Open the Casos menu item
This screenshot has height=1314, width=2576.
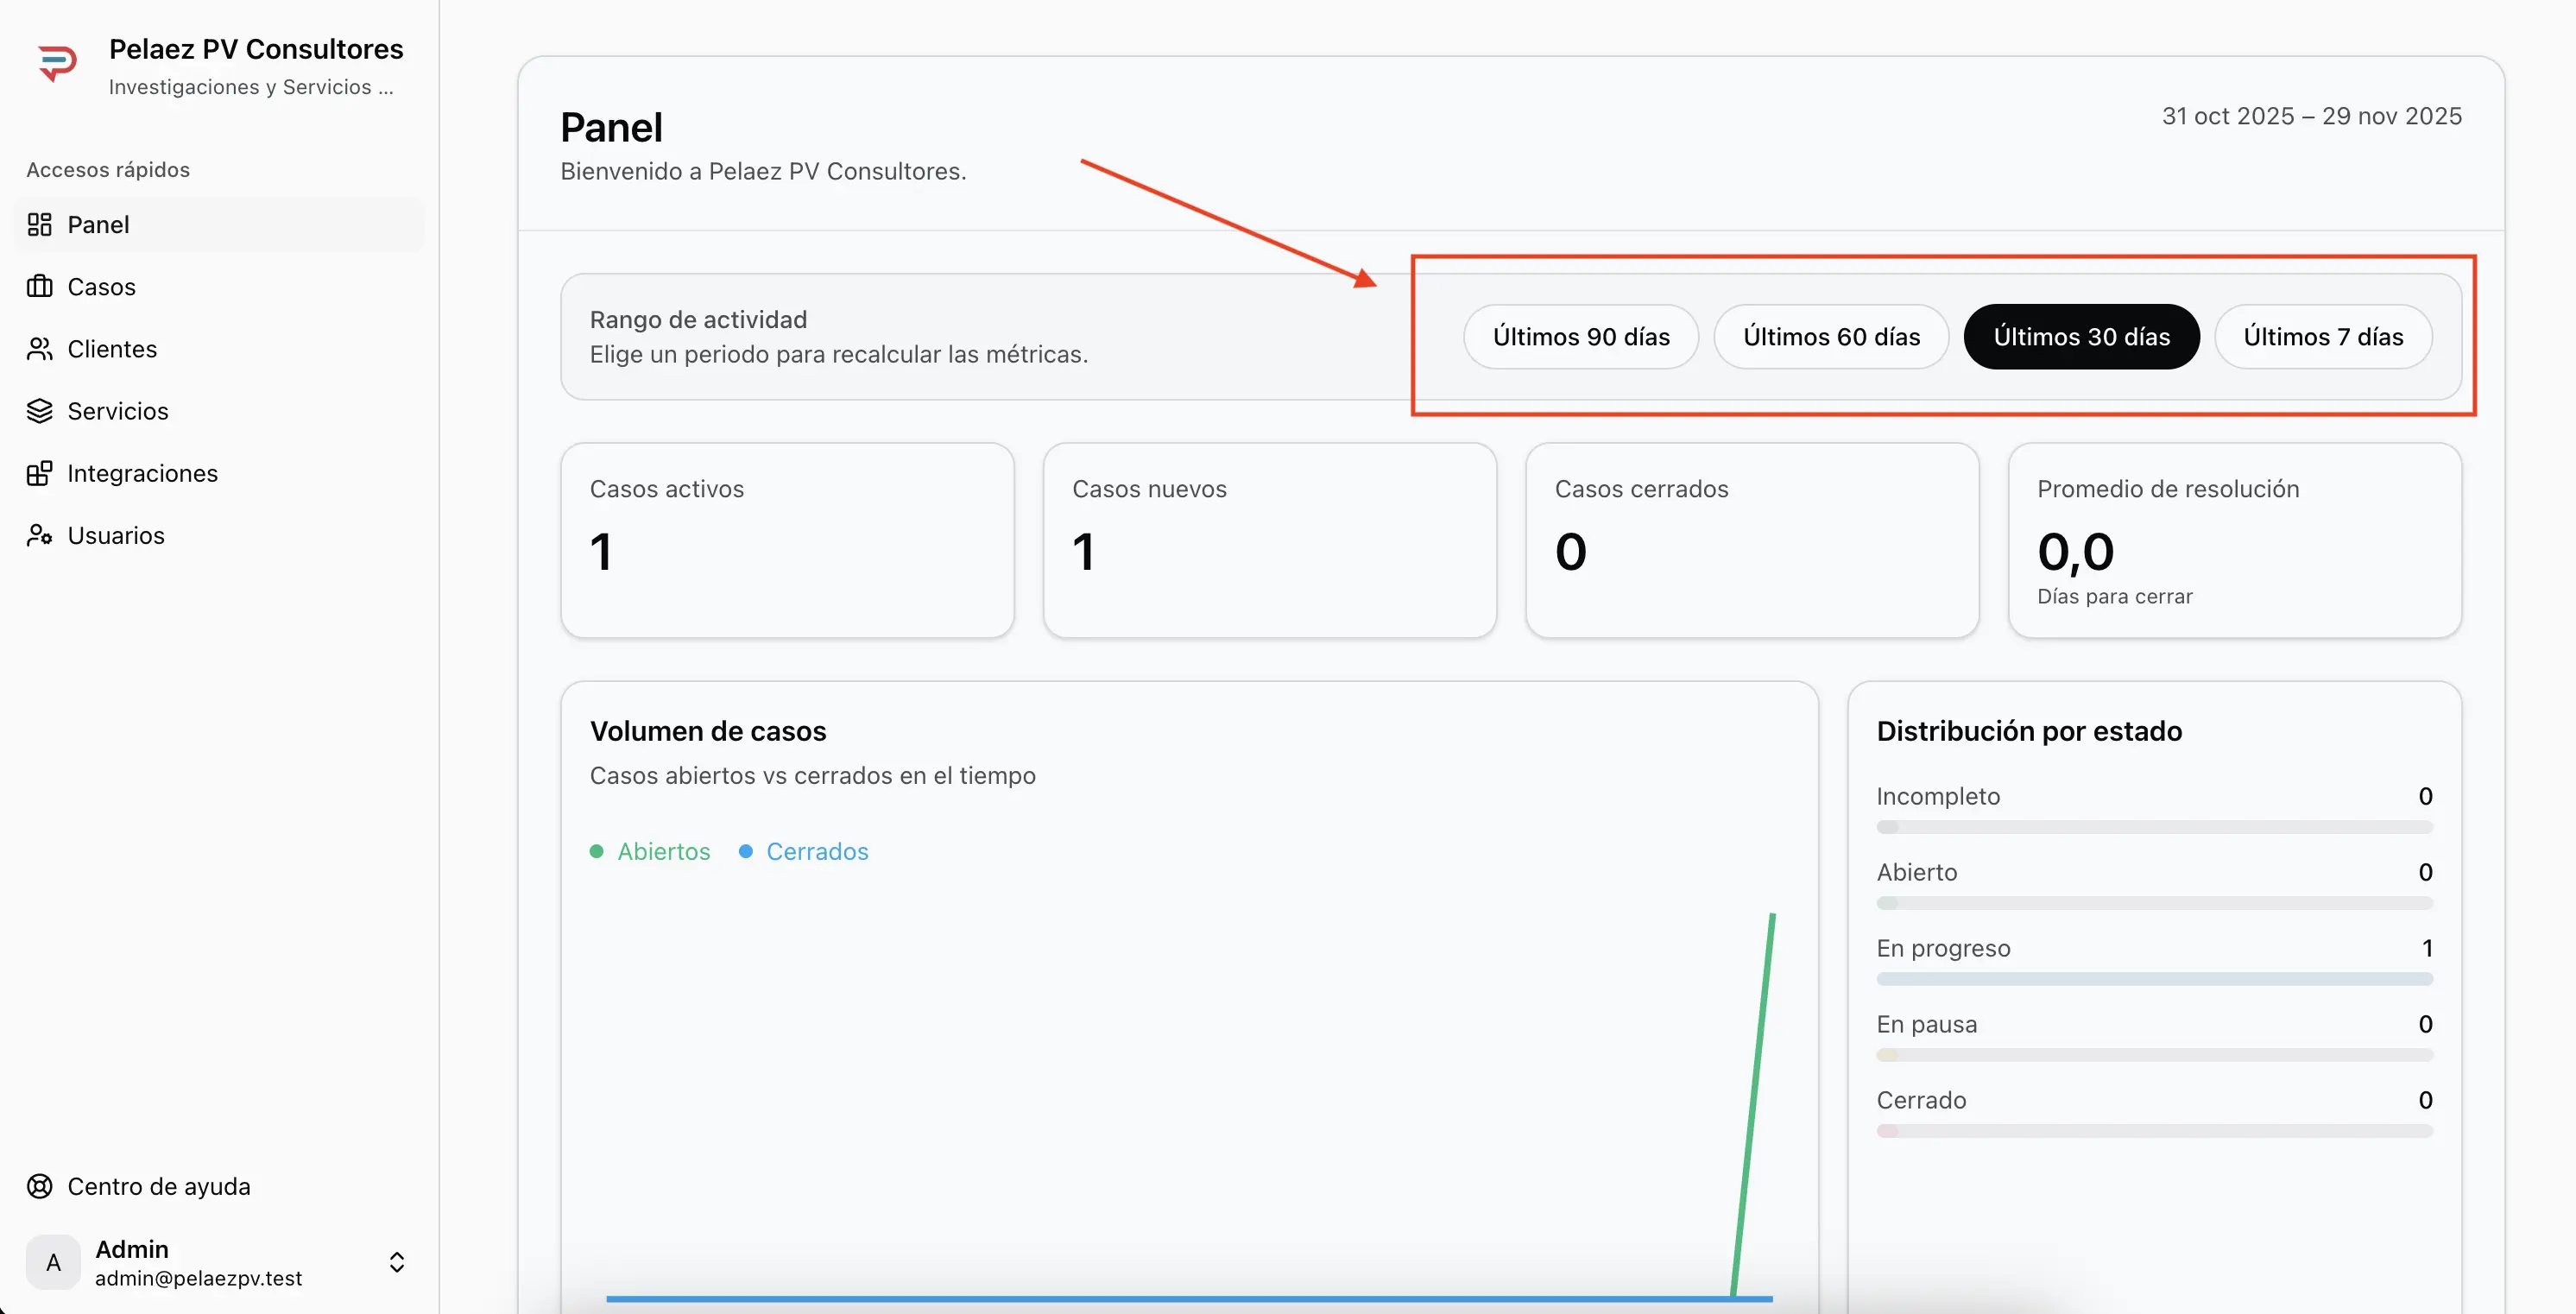(101, 287)
